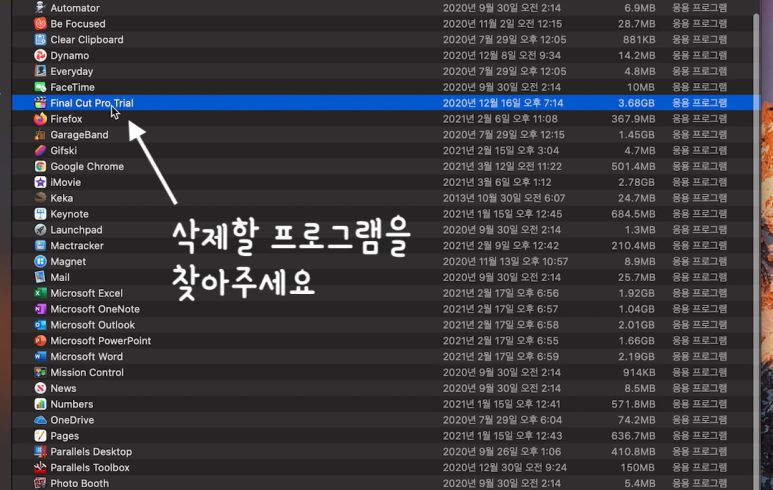The height and width of the screenshot is (490, 773).
Task: Select date 2021년 2월 6일 오후 11:08
Action: click(500, 119)
